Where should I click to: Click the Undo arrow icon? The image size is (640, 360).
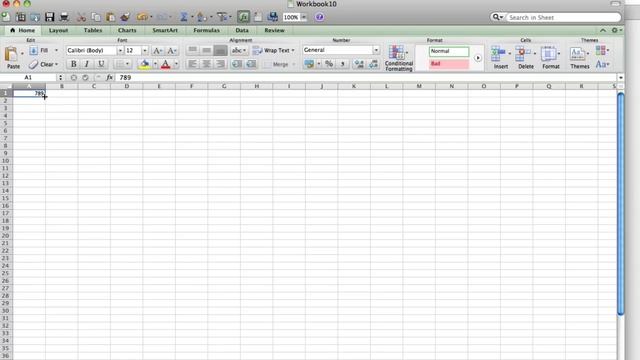point(142,17)
